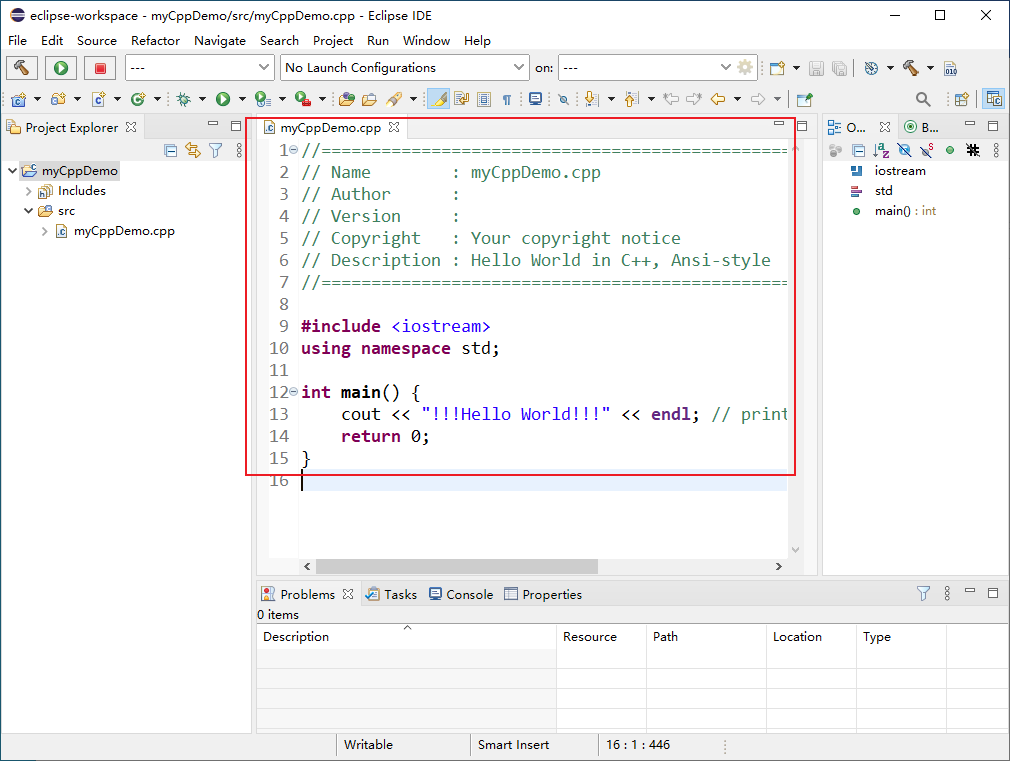The image size is (1010, 761).
Task: Click the Open Terminal monitor icon
Action: click(x=535, y=99)
